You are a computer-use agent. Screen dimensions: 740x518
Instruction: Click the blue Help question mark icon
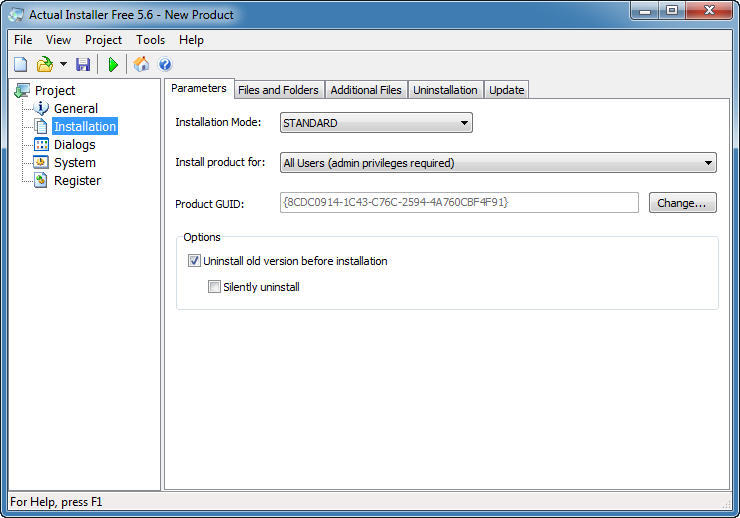pyautogui.click(x=165, y=64)
